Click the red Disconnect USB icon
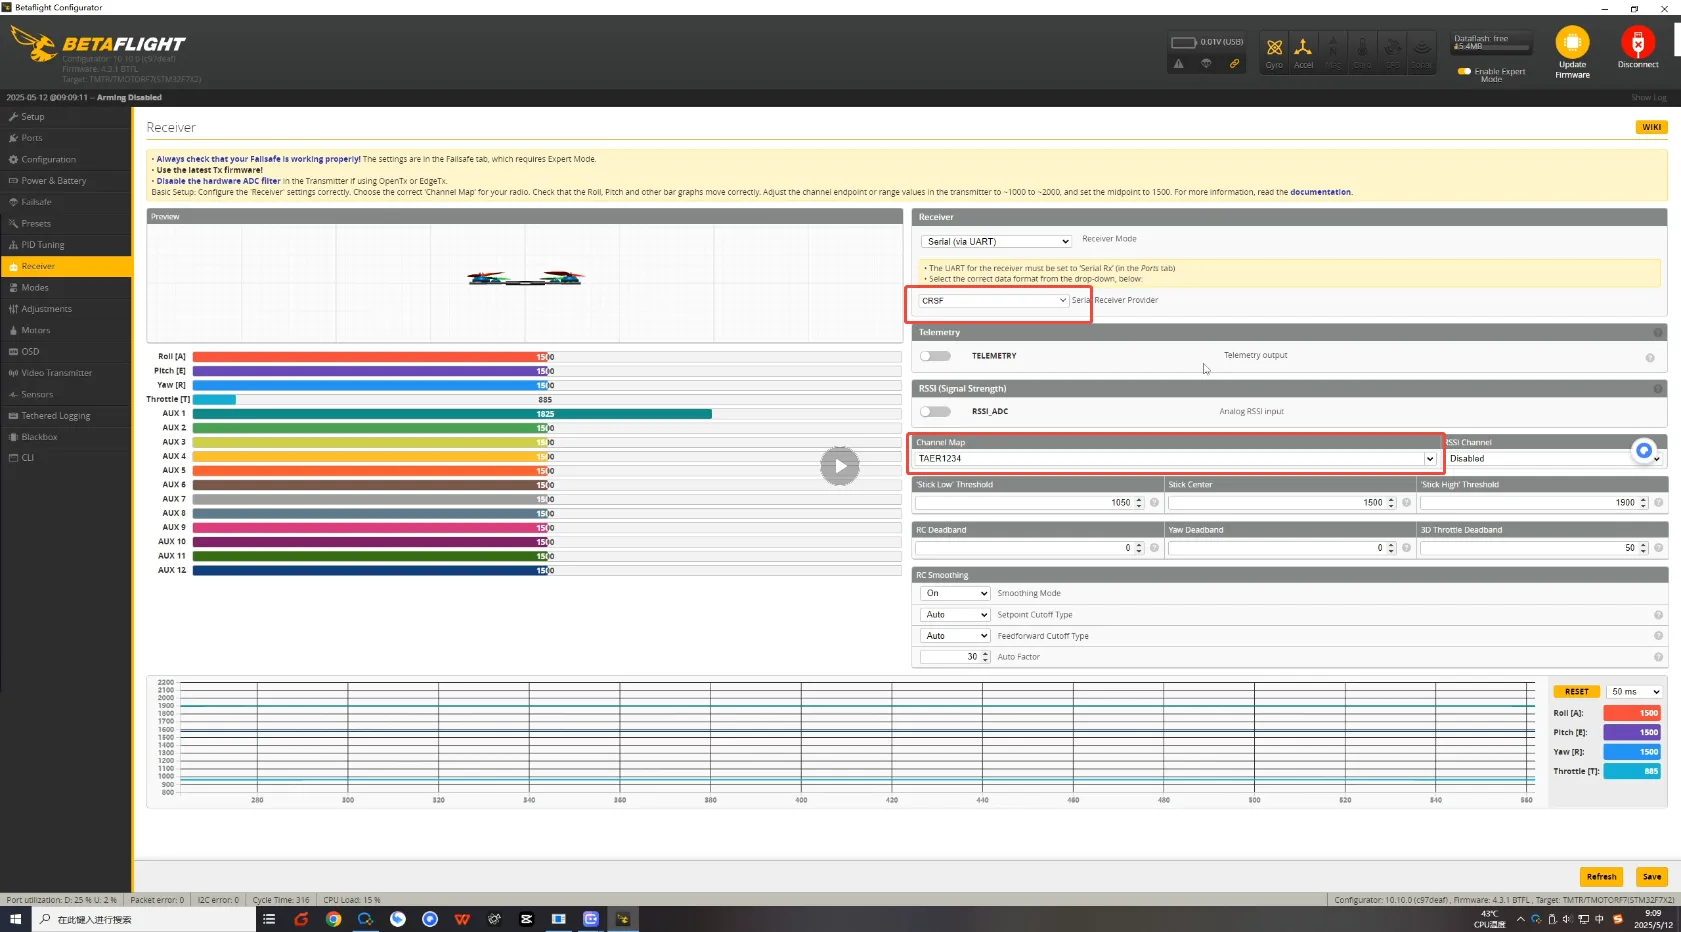The height and width of the screenshot is (932, 1681). tap(1638, 42)
